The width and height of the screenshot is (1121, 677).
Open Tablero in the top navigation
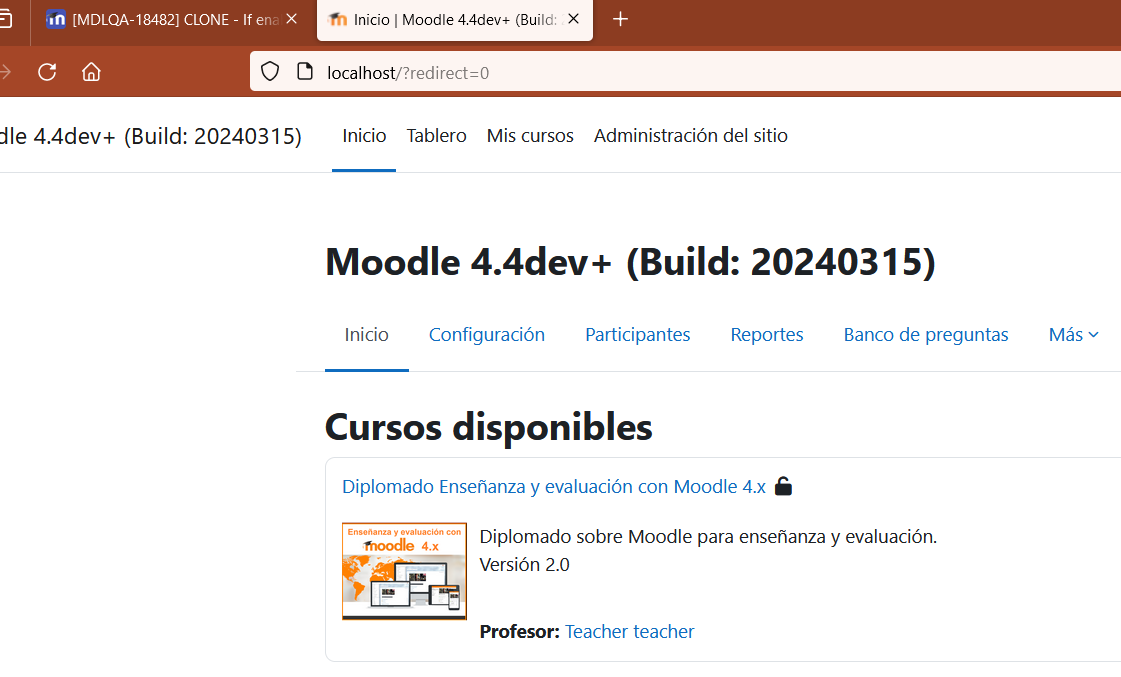coord(436,136)
